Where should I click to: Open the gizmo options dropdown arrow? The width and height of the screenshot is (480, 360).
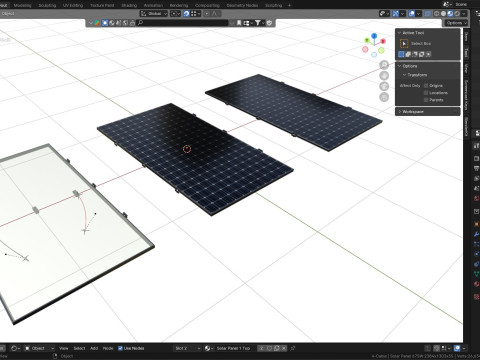(x=402, y=14)
